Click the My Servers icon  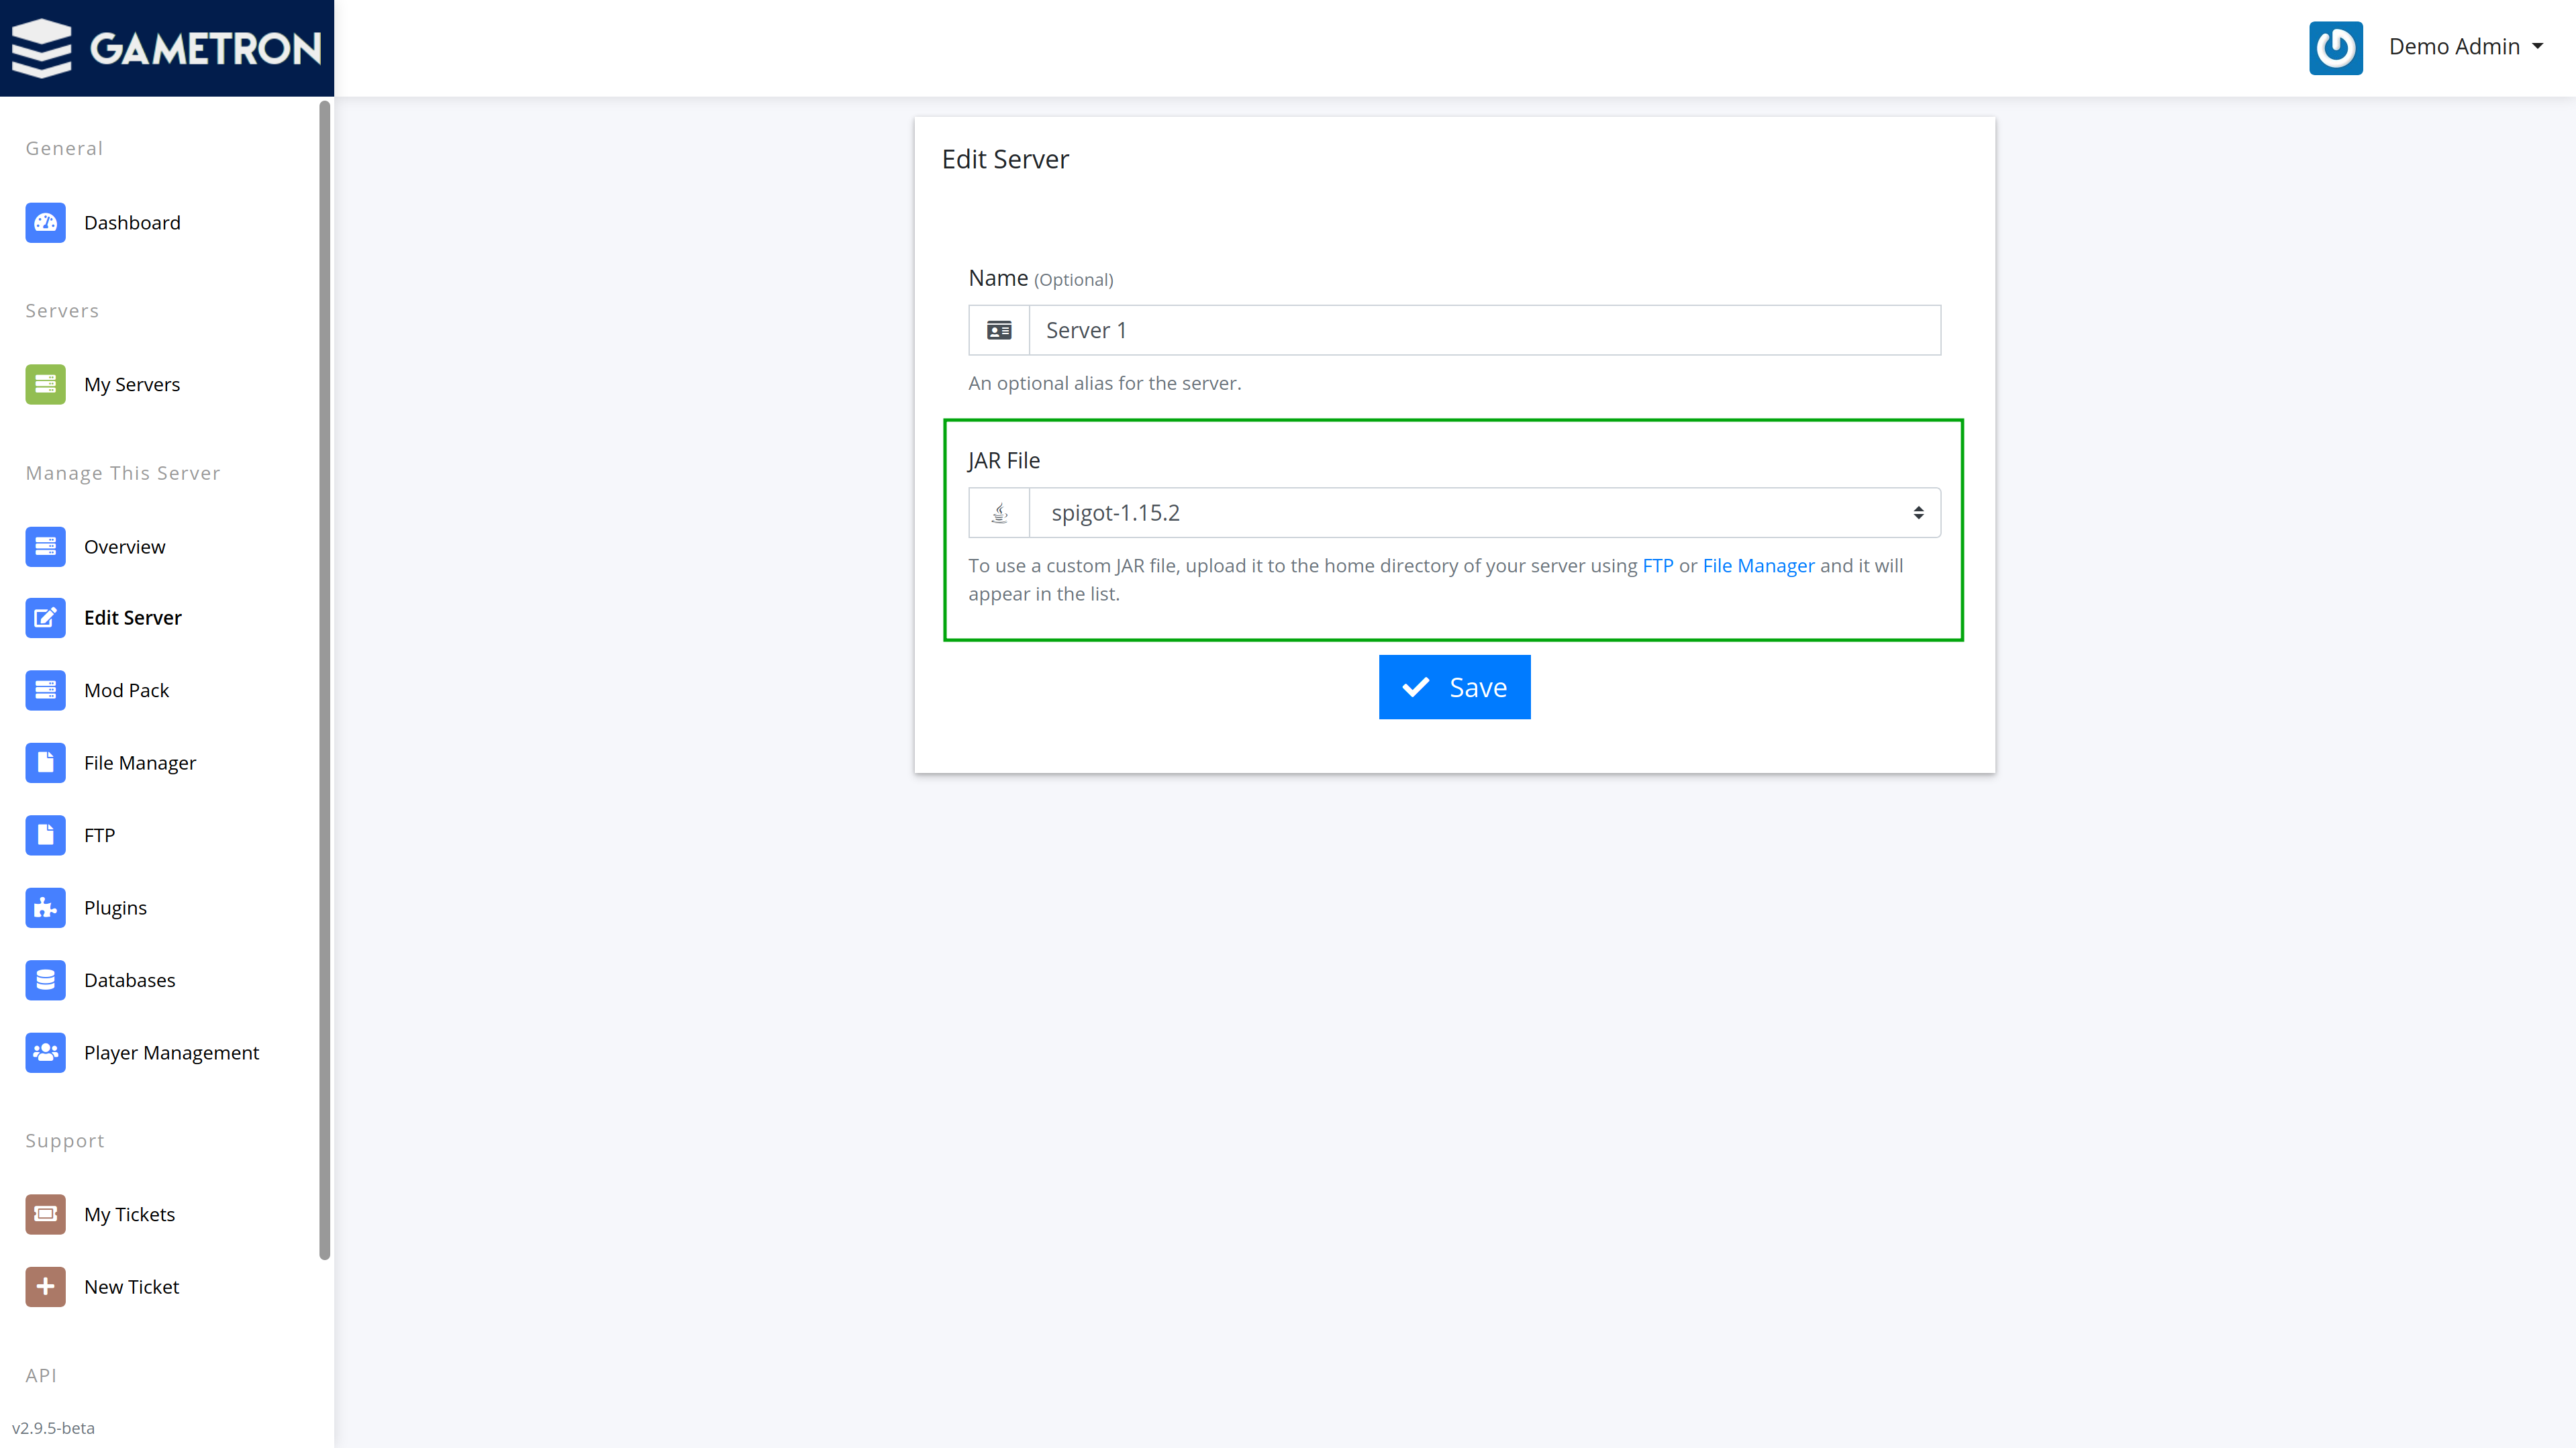pyautogui.click(x=46, y=384)
